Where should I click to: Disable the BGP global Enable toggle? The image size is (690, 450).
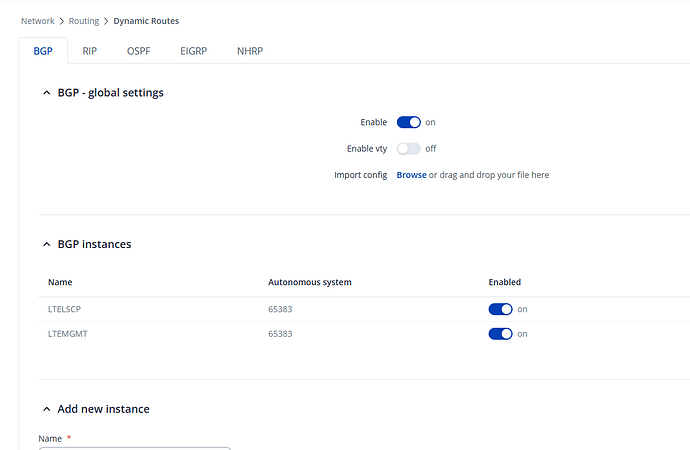[409, 122]
